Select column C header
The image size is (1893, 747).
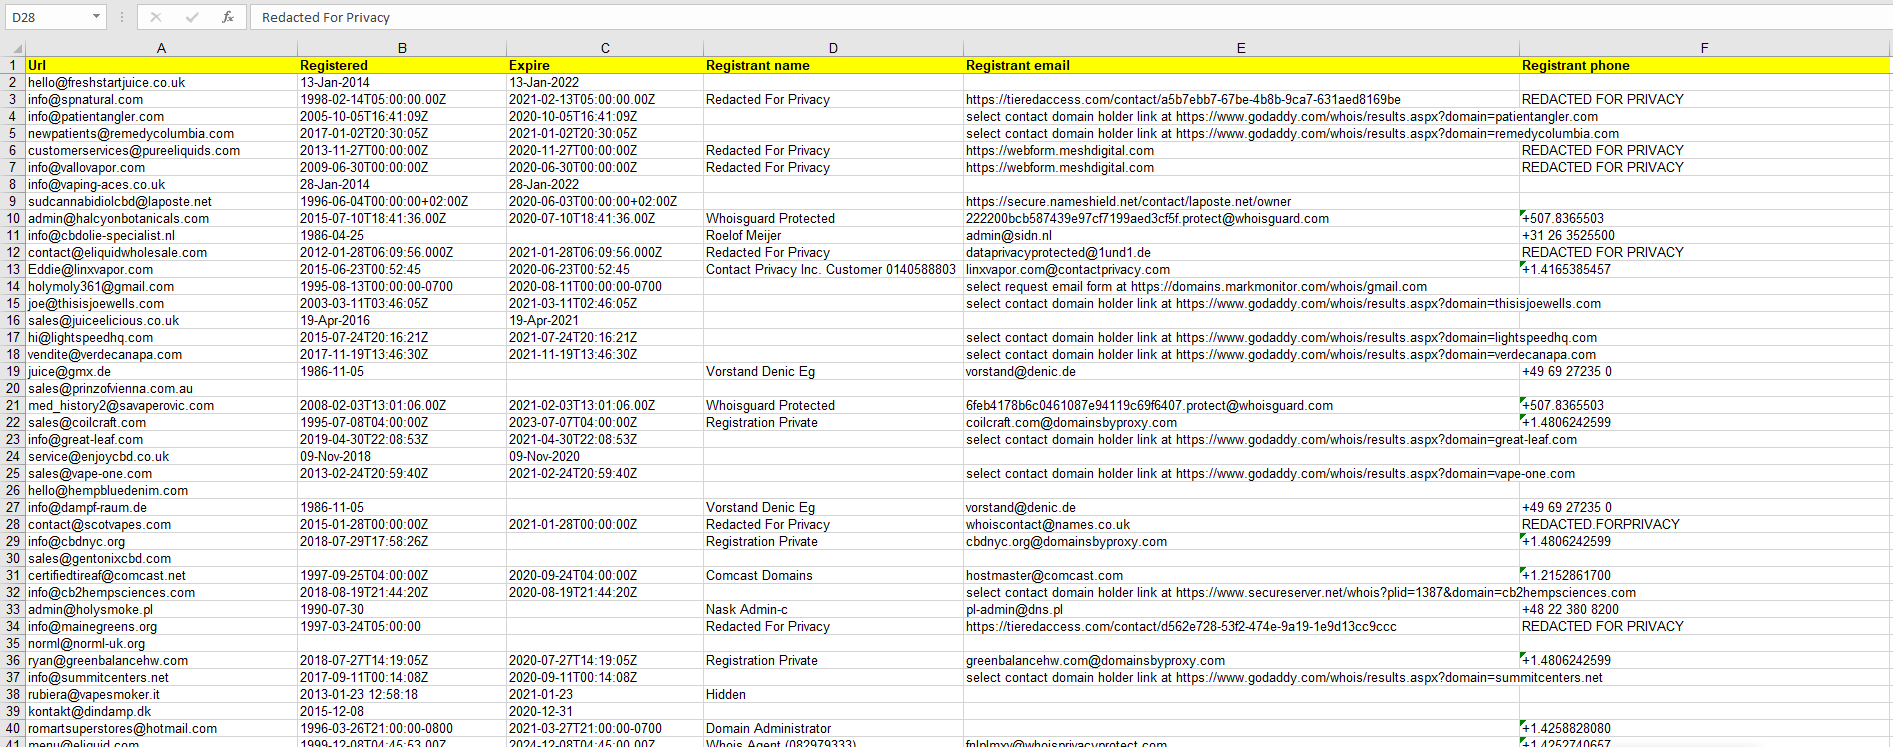click(605, 48)
